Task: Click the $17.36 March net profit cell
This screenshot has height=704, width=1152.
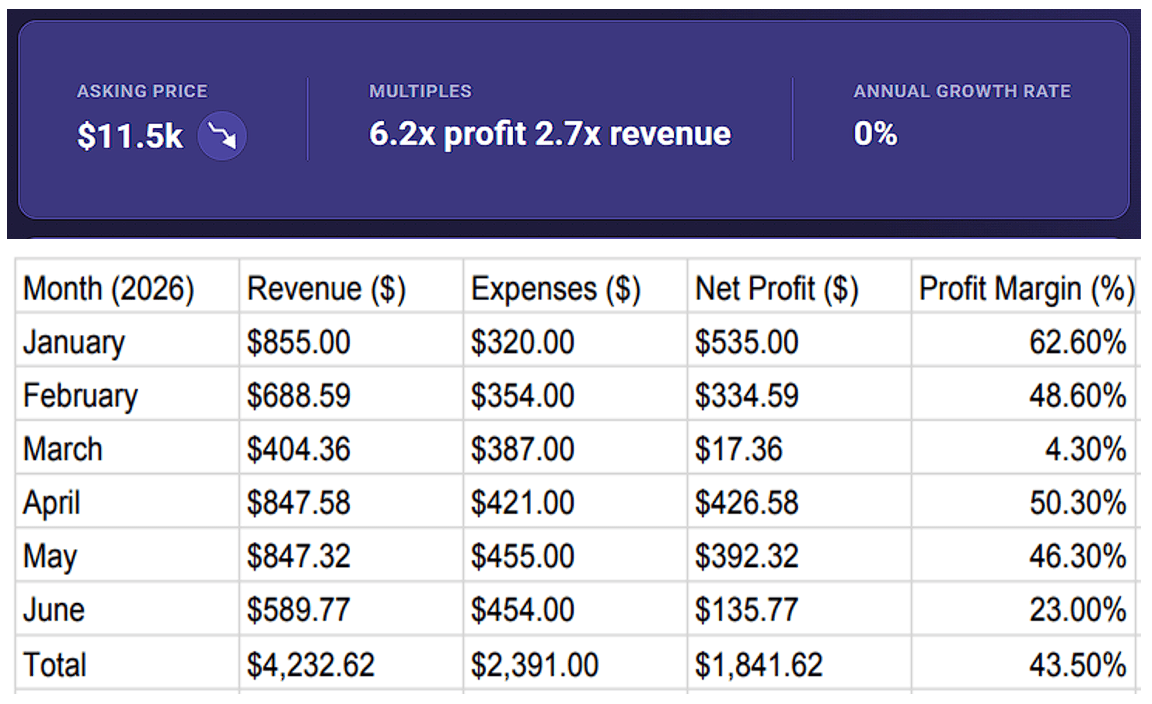Action: (x=800, y=448)
